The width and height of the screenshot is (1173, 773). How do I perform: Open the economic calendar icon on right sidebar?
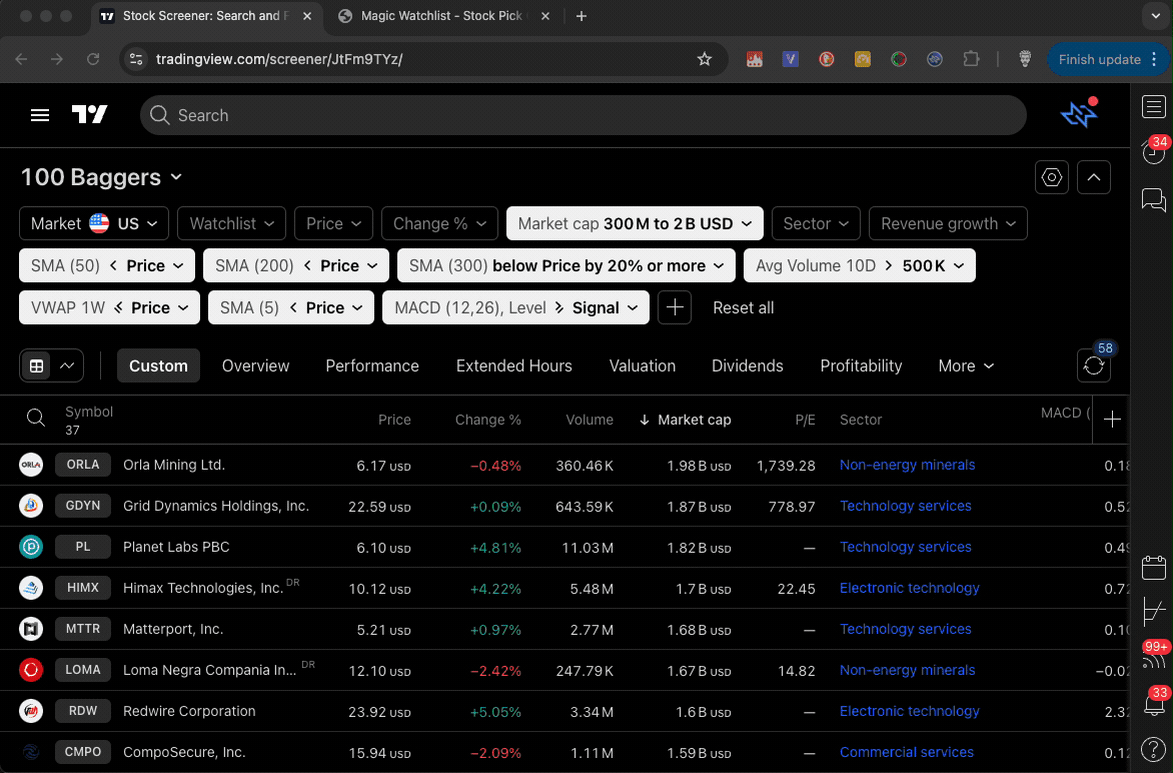click(1154, 567)
